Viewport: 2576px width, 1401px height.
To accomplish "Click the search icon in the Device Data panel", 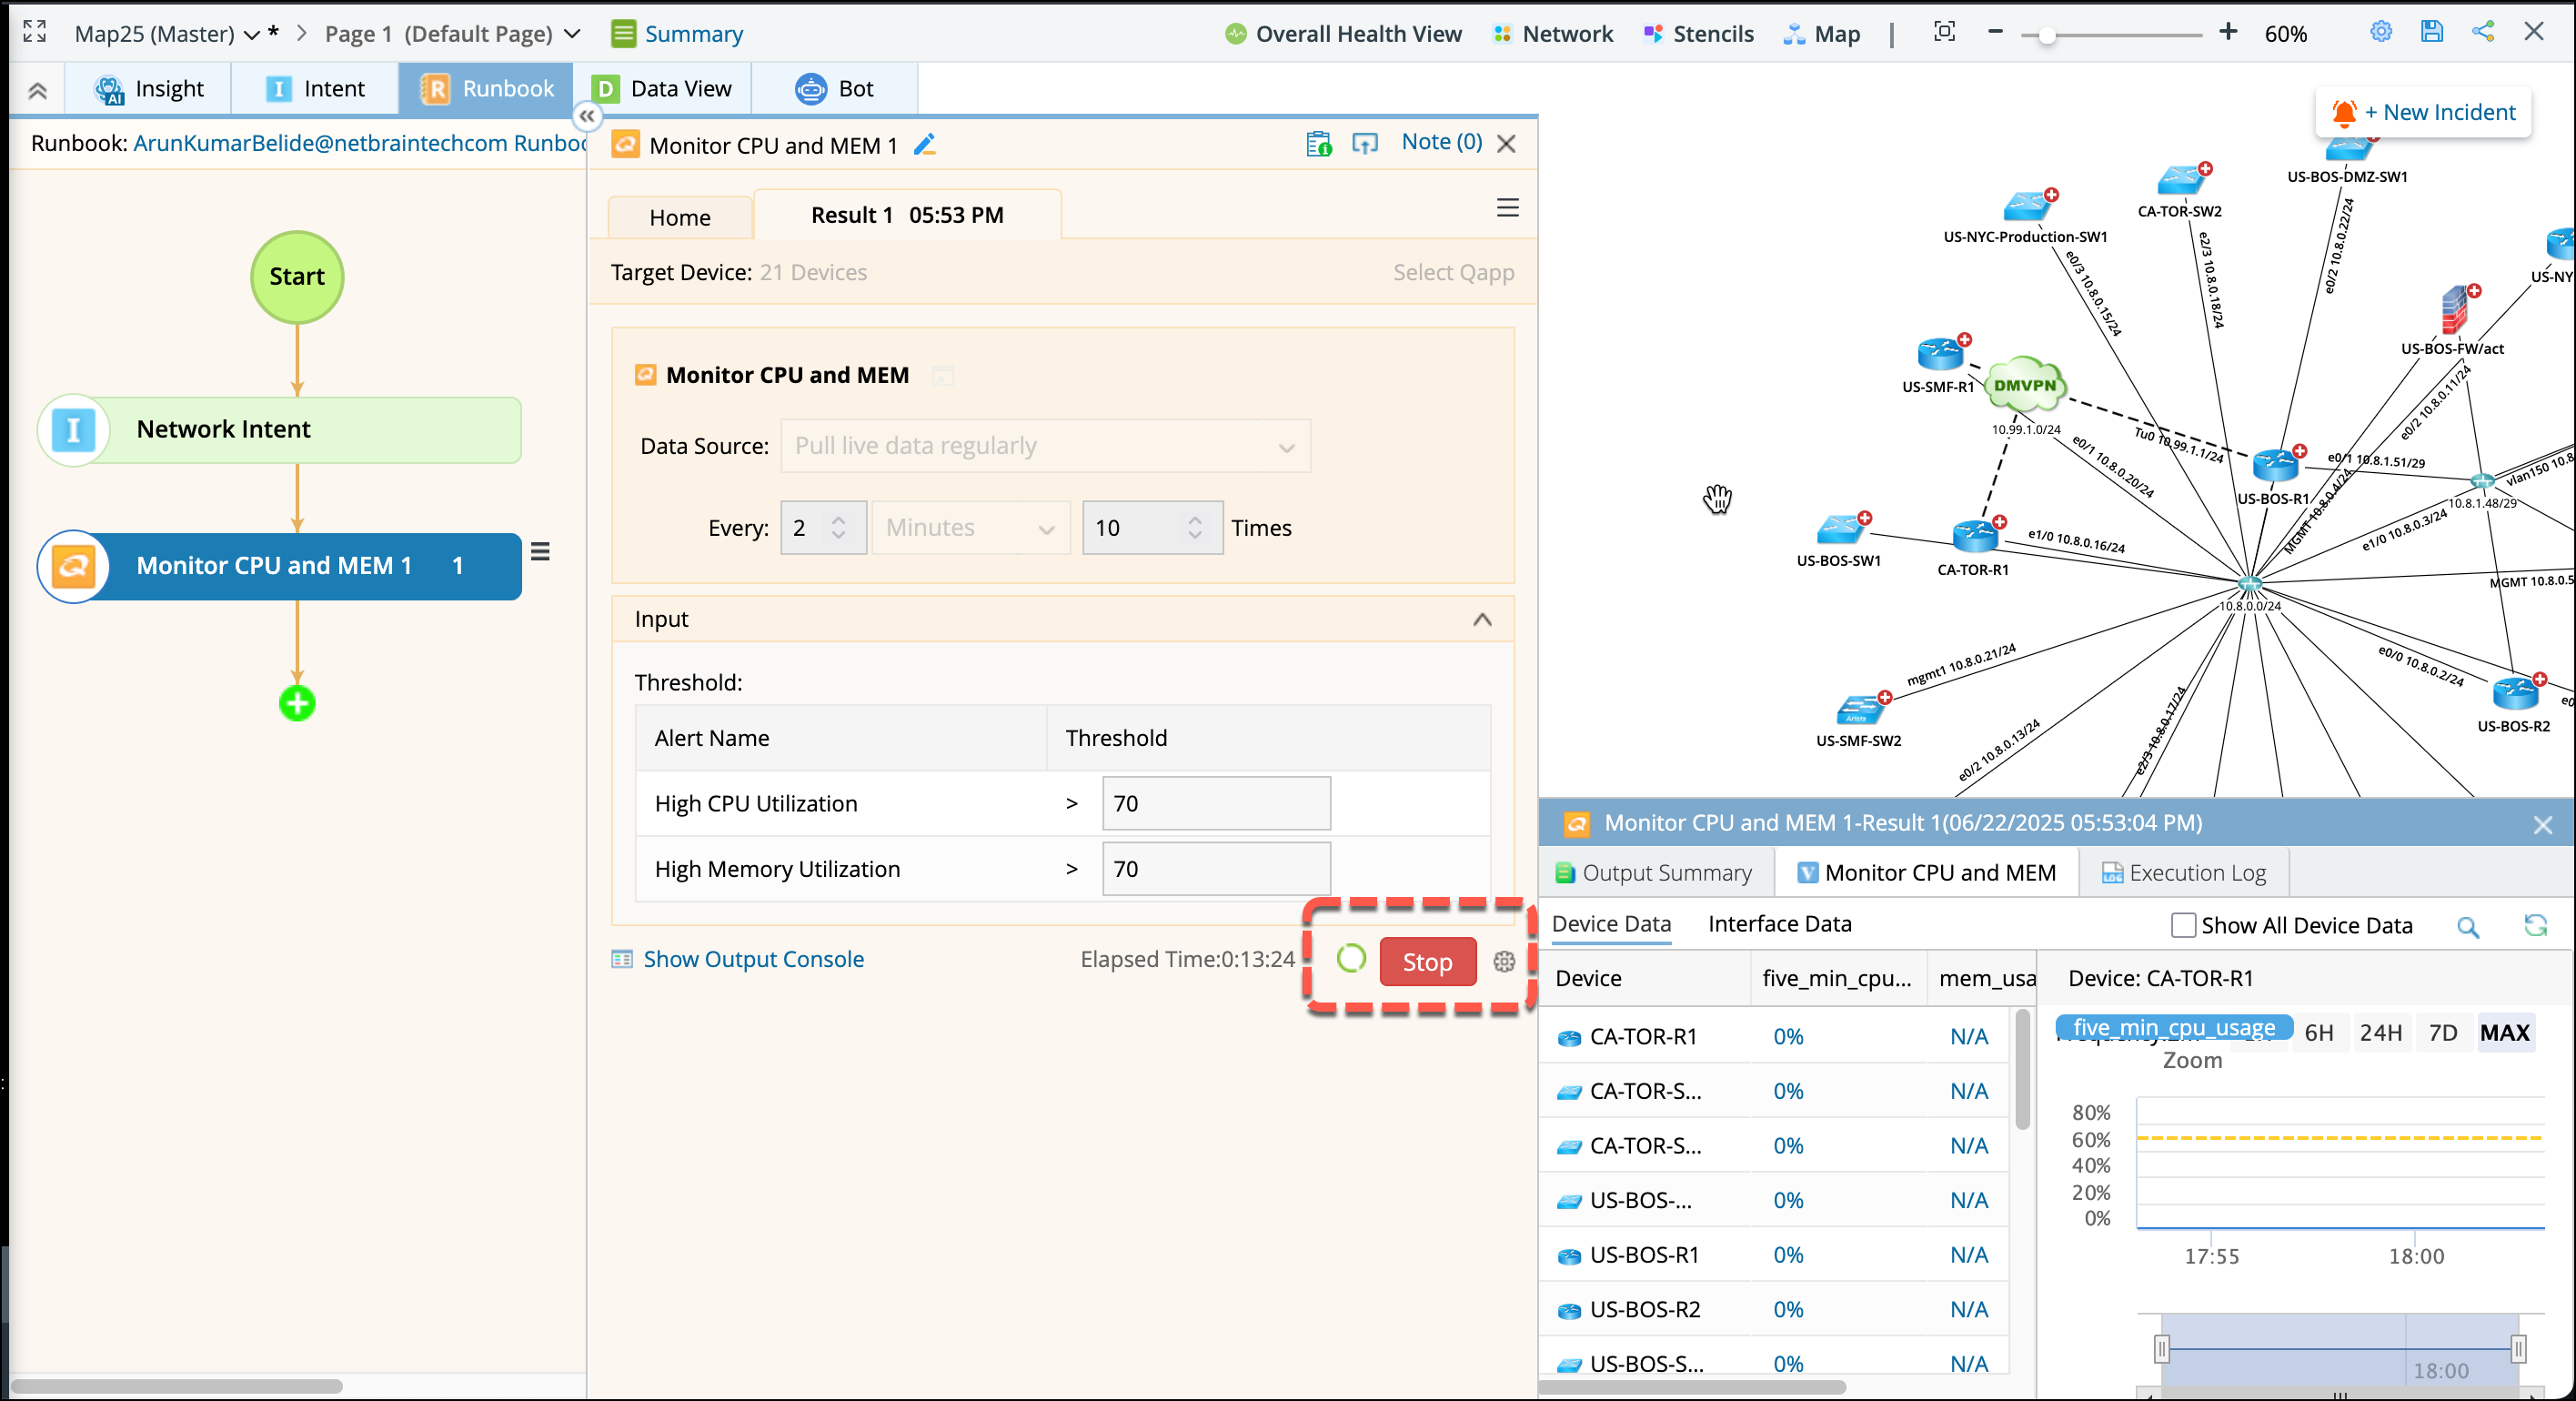I will tap(2467, 926).
